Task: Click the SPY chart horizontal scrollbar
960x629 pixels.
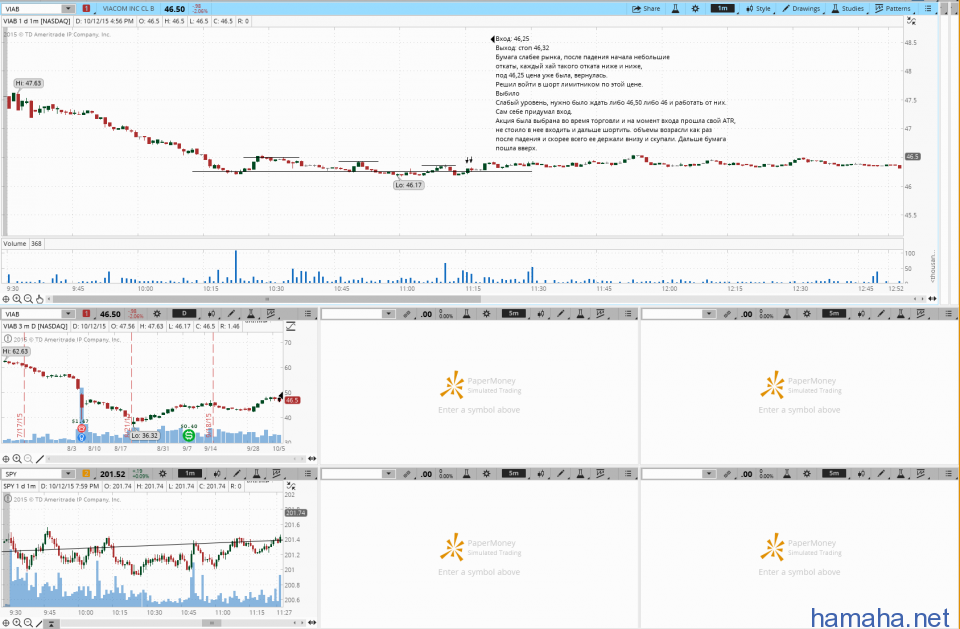Action: tap(211, 623)
